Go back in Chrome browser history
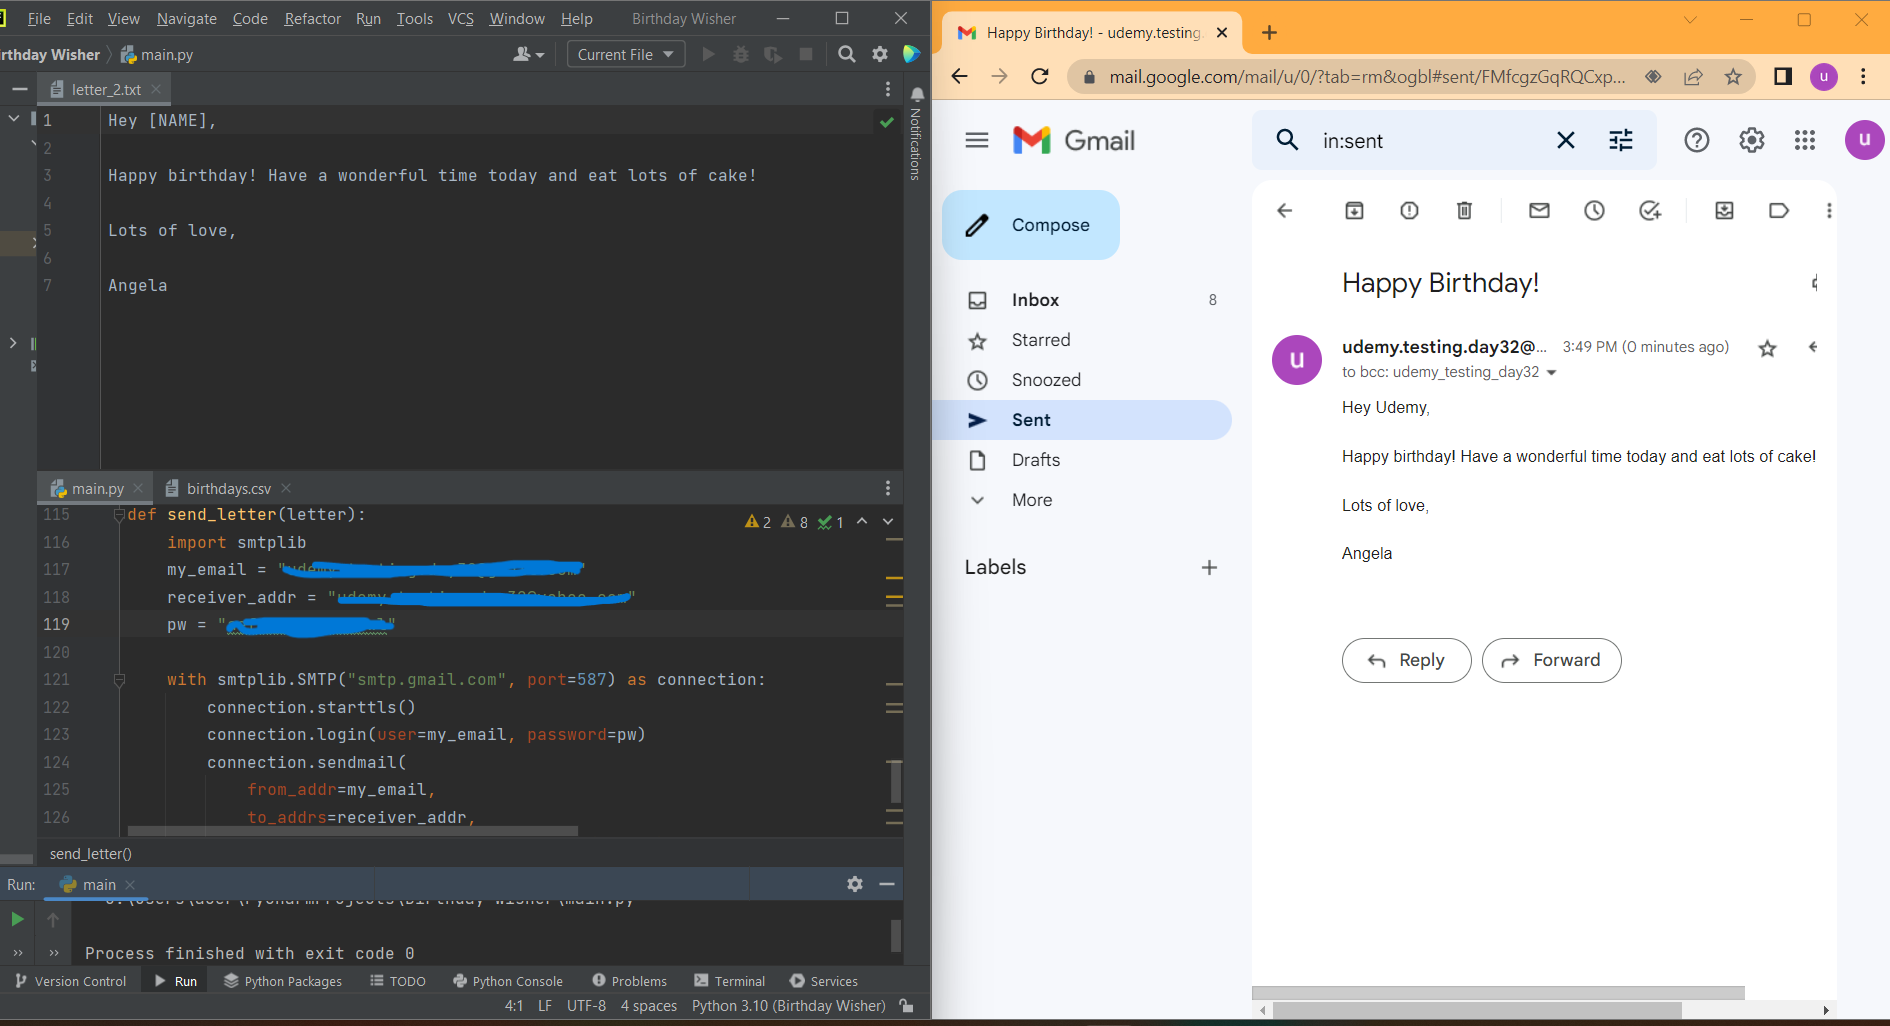This screenshot has height=1026, width=1890. click(x=959, y=77)
